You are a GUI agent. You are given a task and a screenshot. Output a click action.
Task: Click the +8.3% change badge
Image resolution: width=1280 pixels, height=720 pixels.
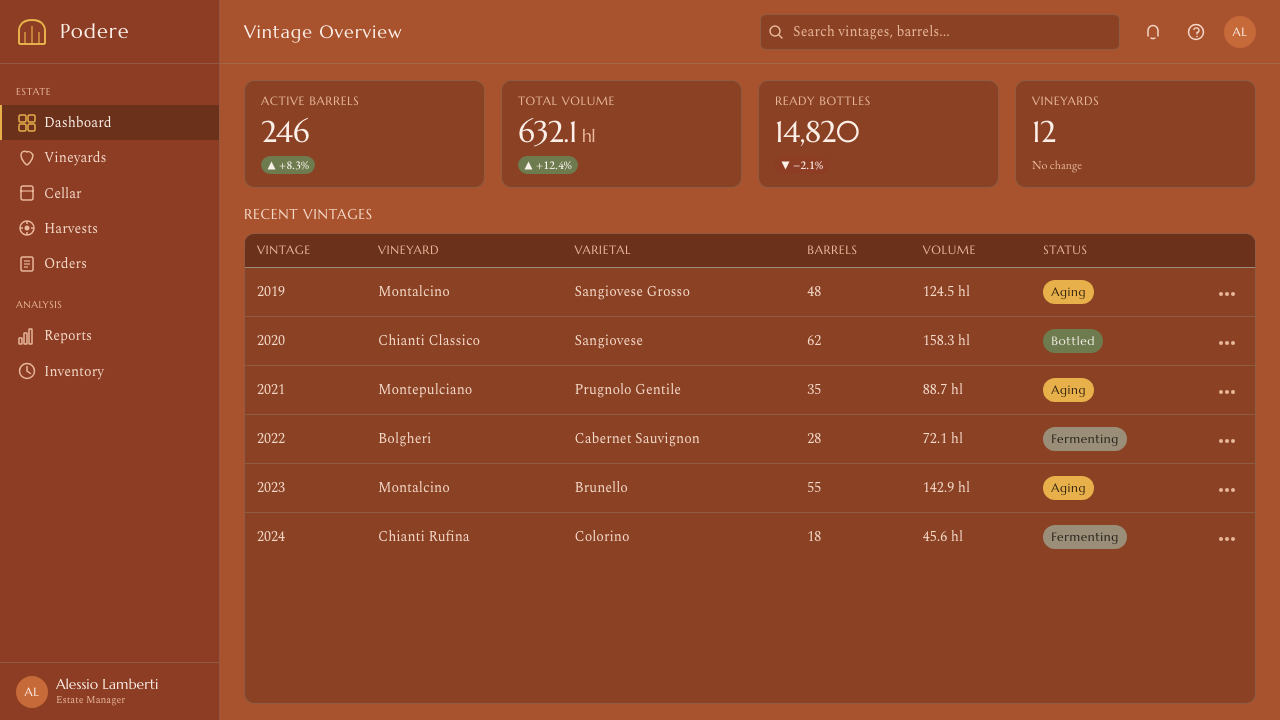tap(288, 165)
